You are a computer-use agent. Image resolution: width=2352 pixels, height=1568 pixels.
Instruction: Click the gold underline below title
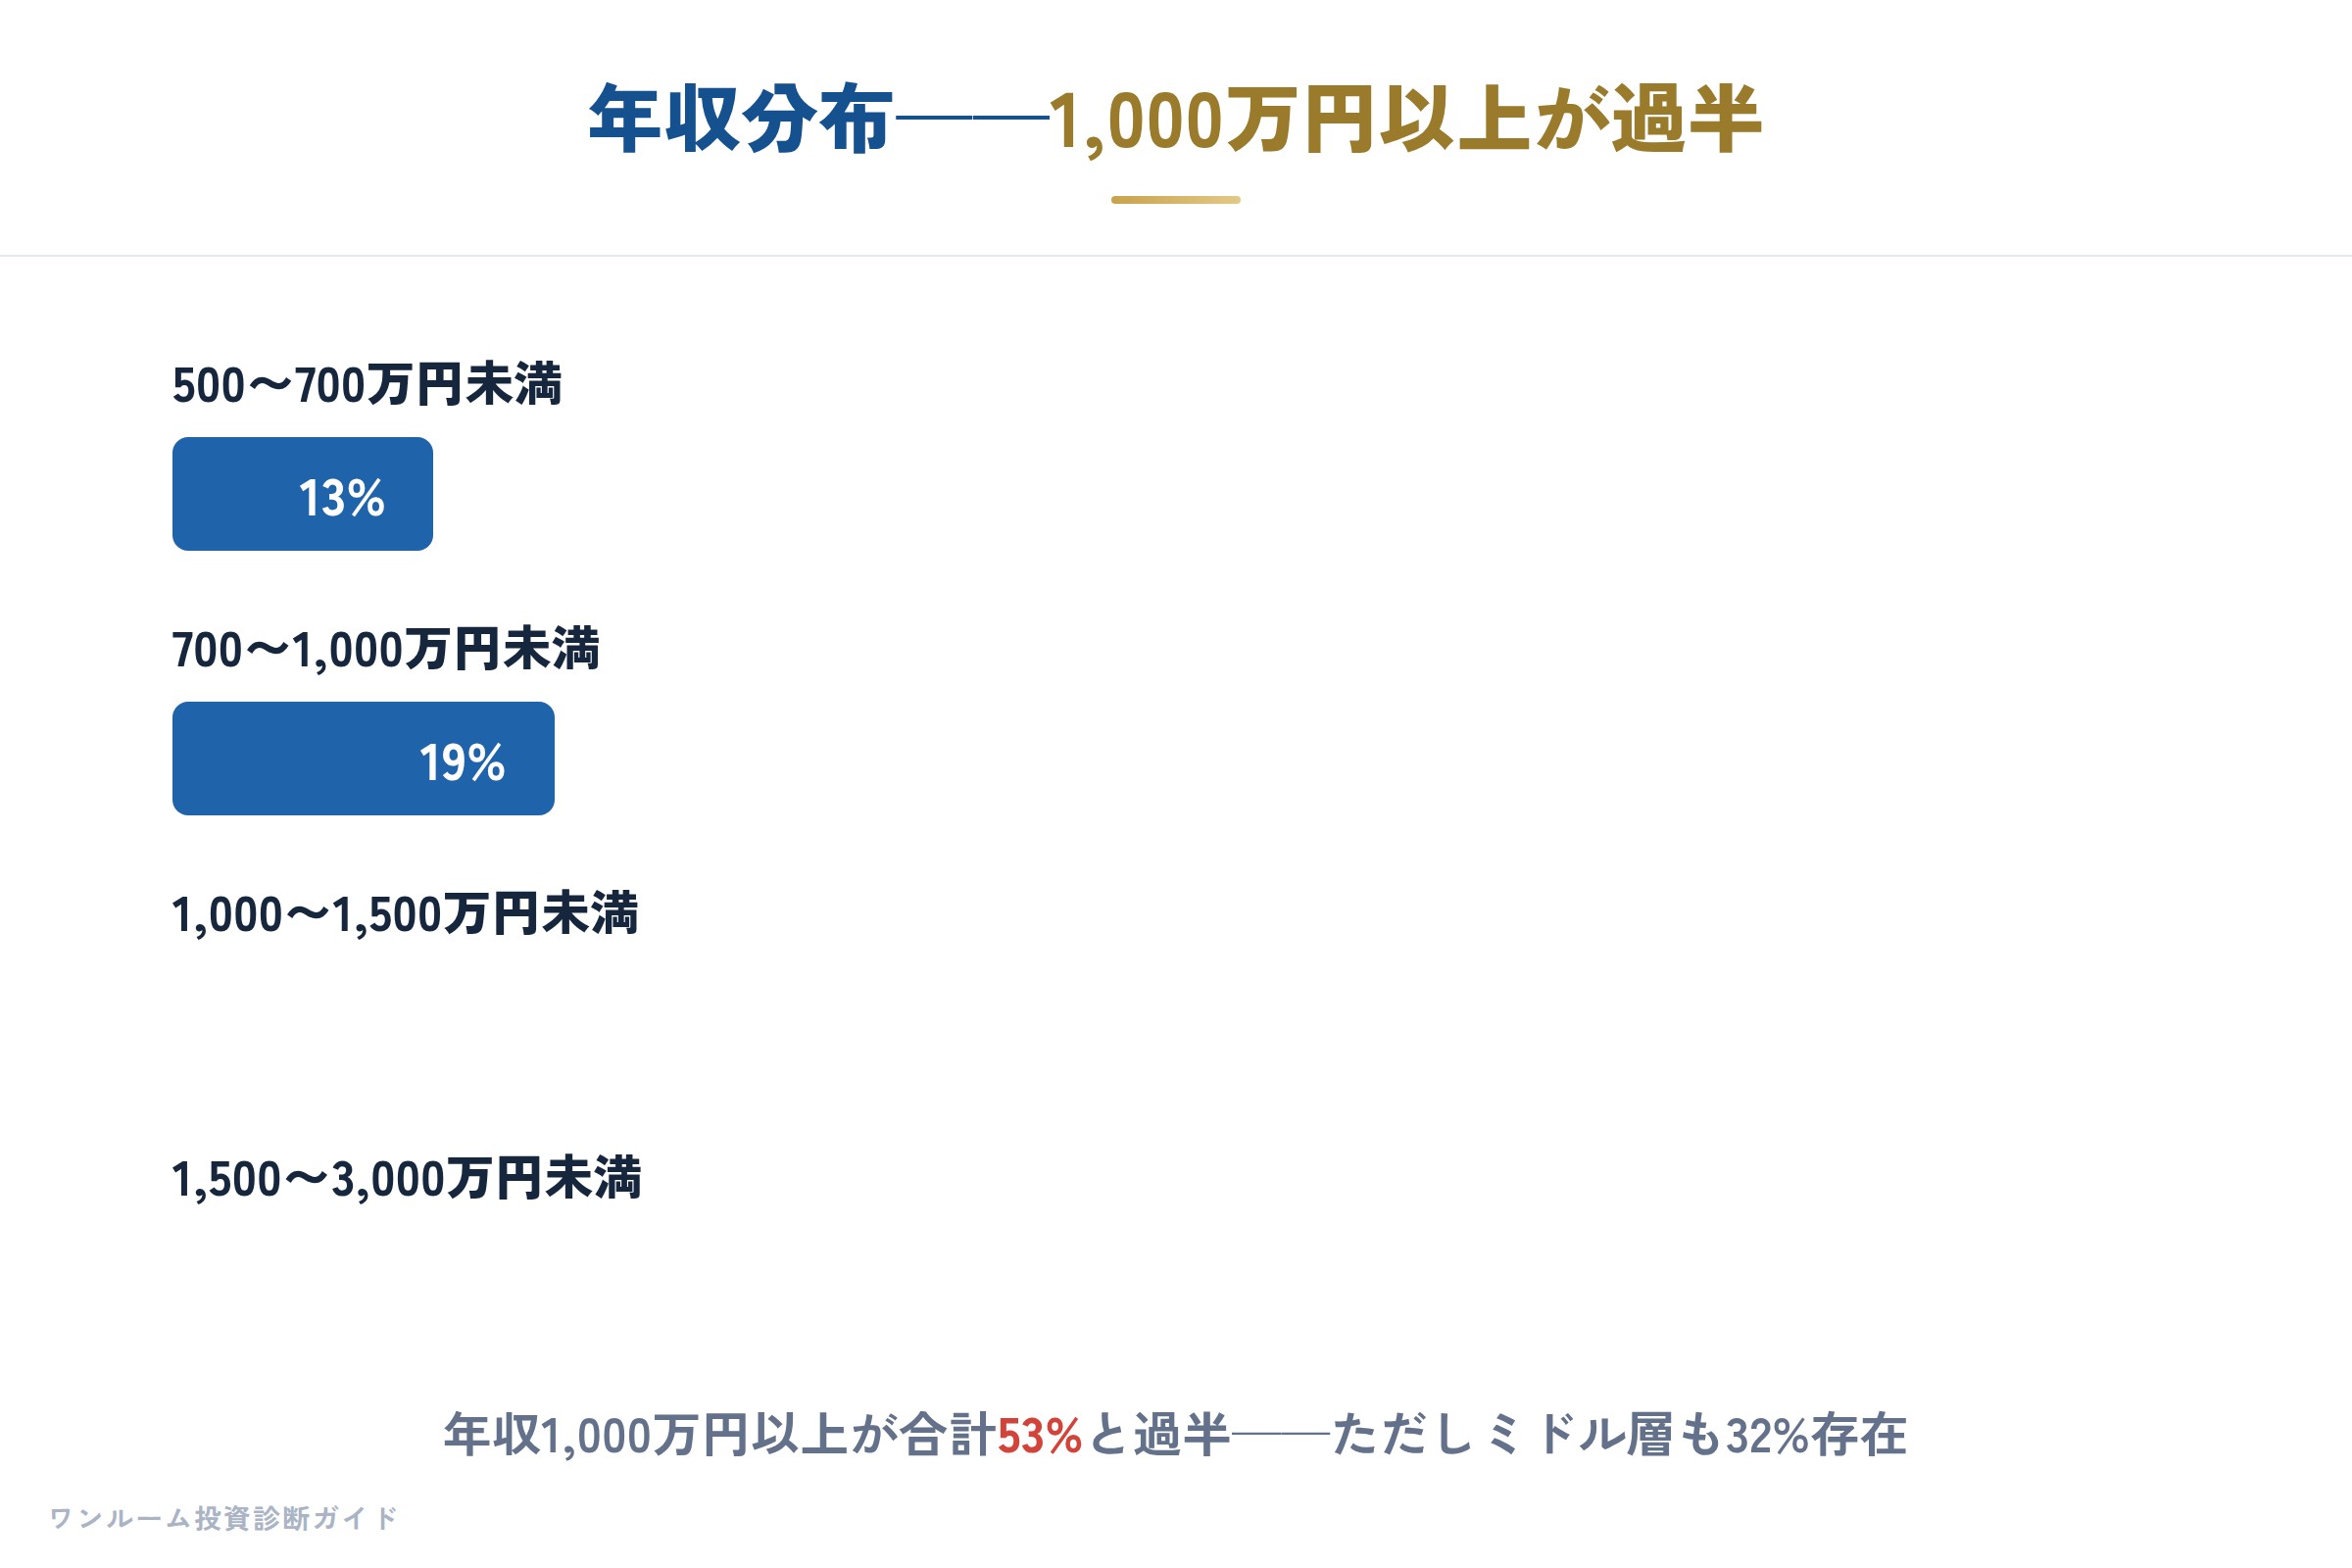pyautogui.click(x=1176, y=200)
